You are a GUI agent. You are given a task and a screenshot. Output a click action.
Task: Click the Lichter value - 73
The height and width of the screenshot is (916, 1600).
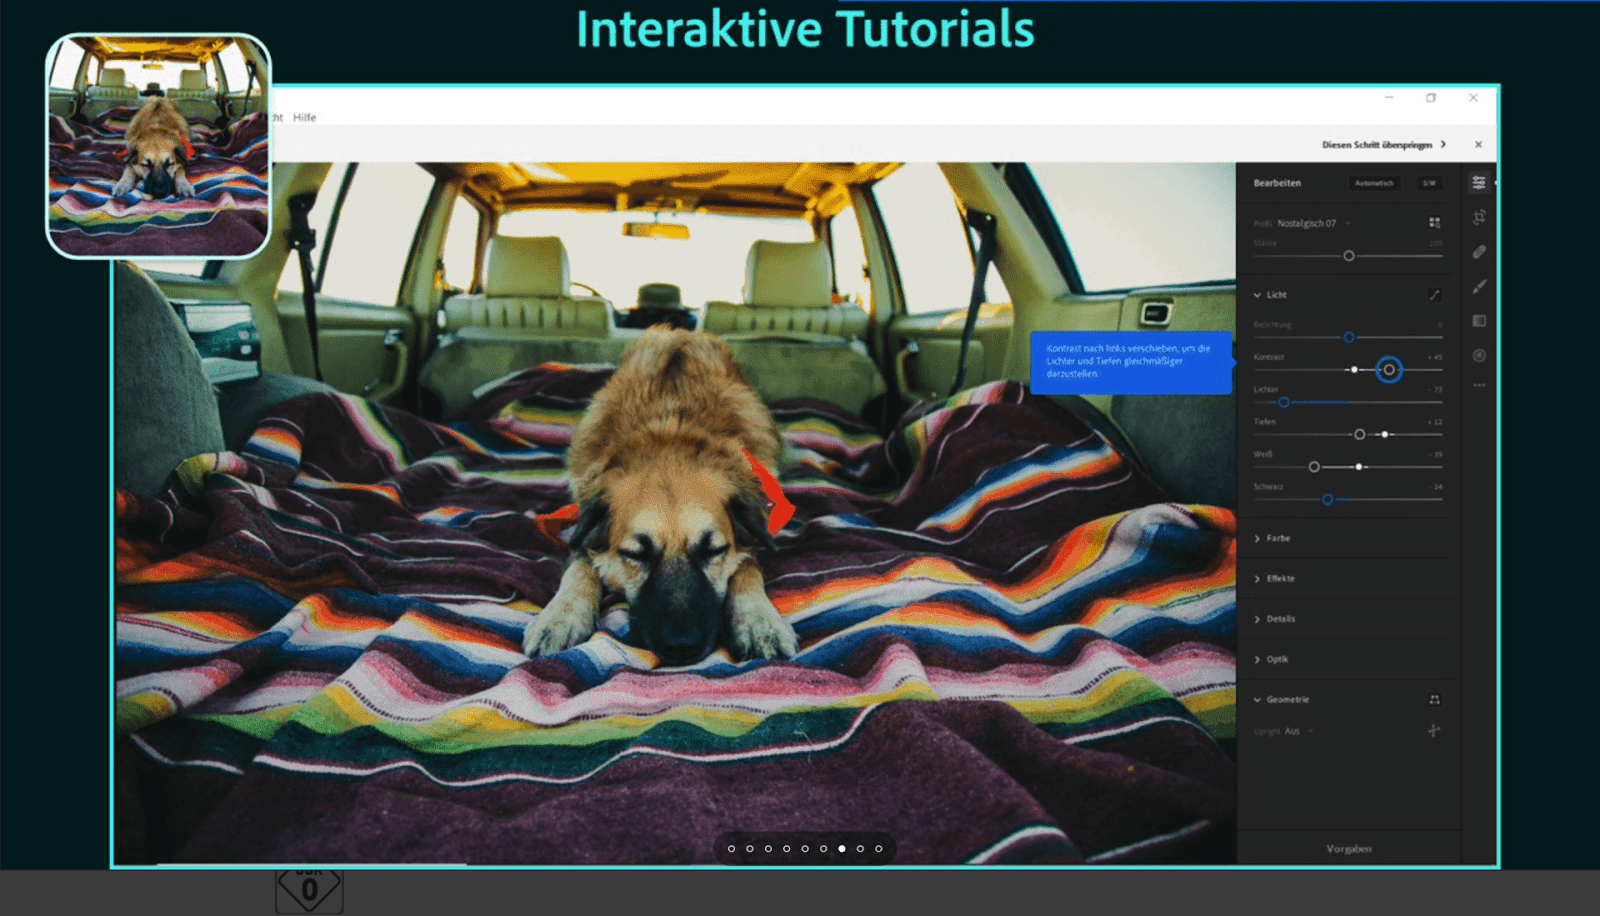[x=1435, y=390]
